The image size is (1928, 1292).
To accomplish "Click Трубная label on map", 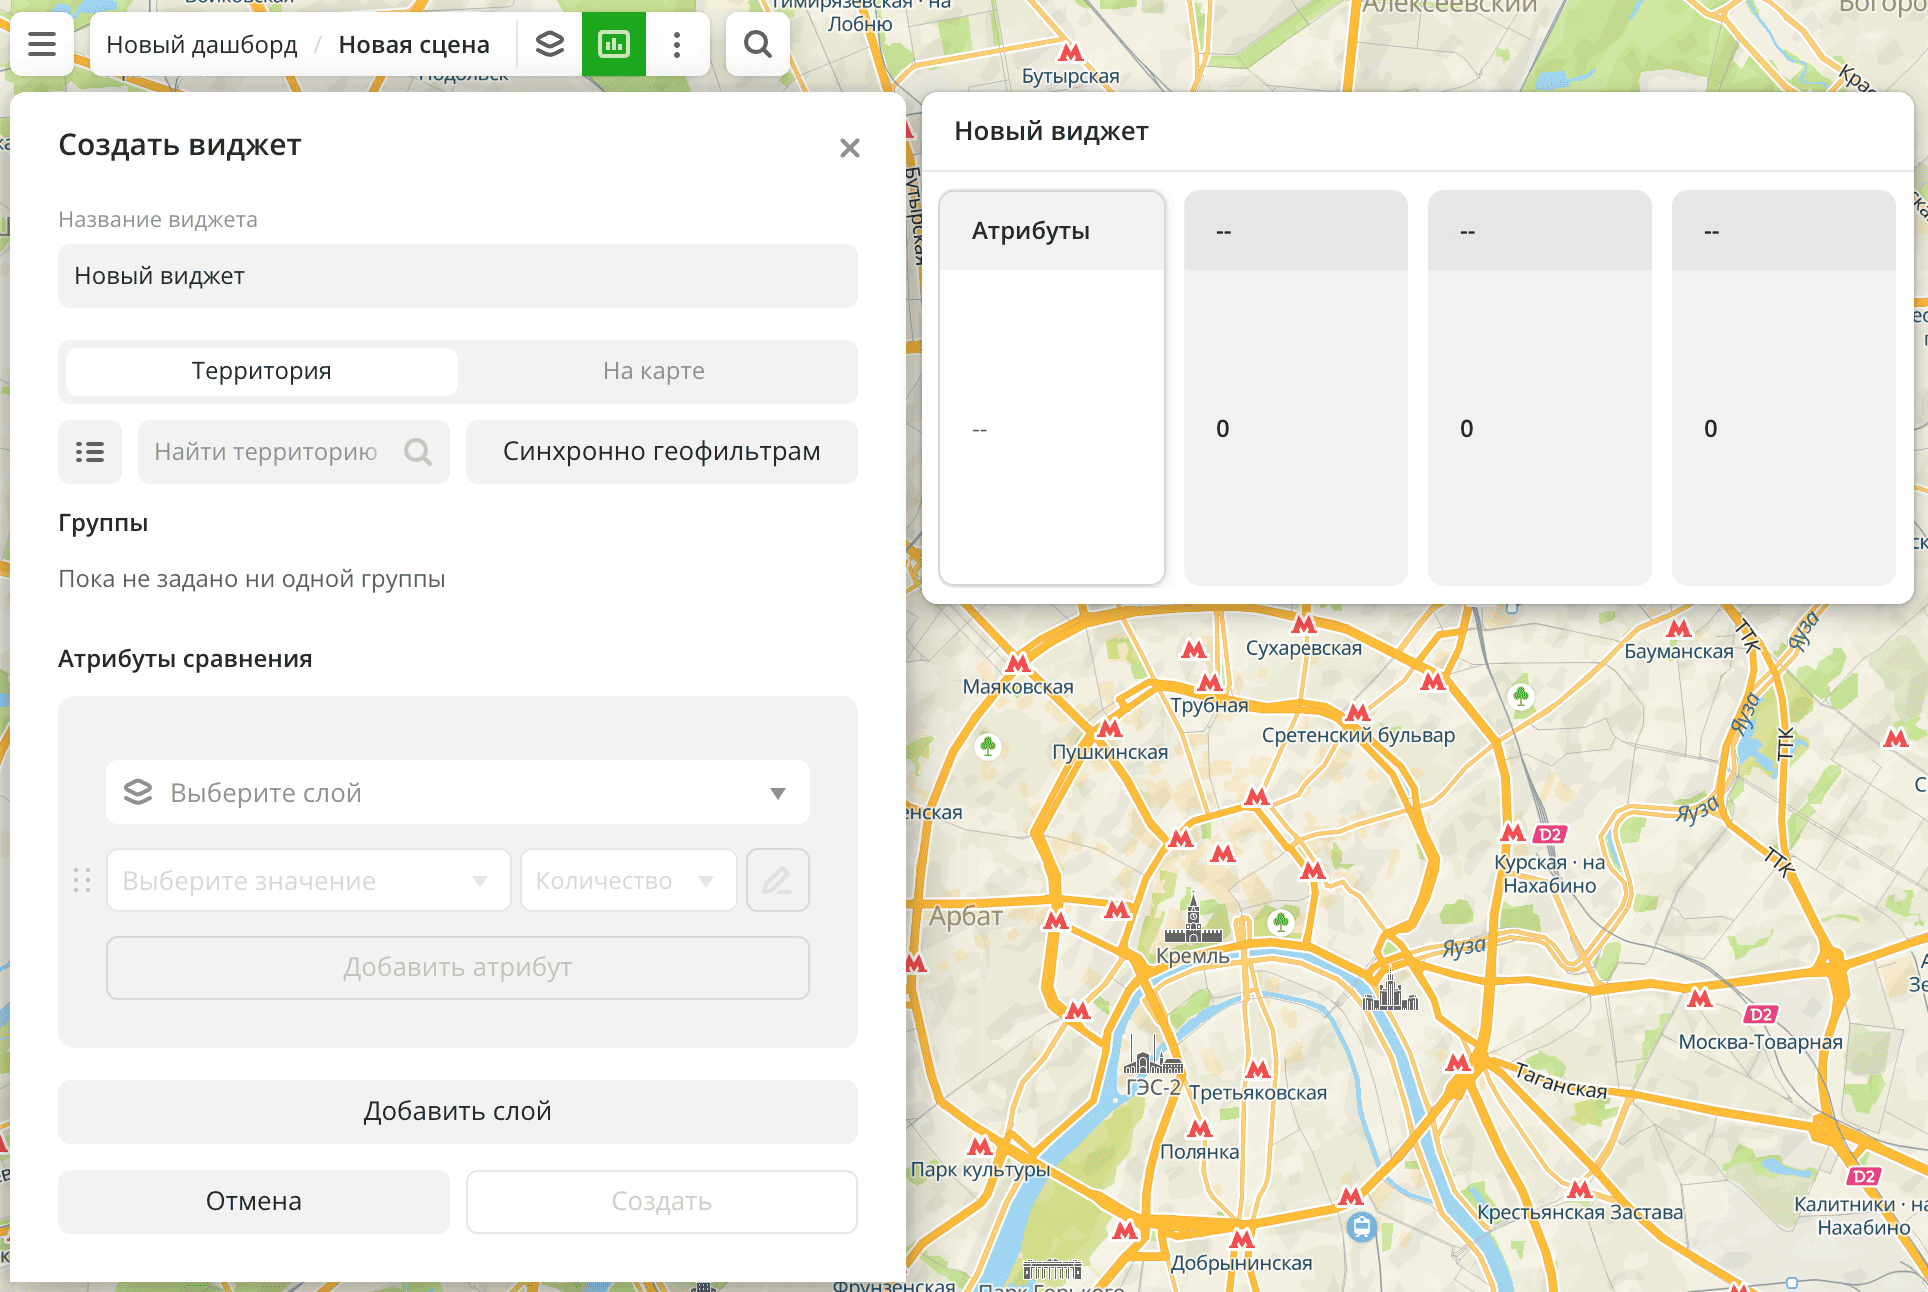I will [x=1210, y=705].
